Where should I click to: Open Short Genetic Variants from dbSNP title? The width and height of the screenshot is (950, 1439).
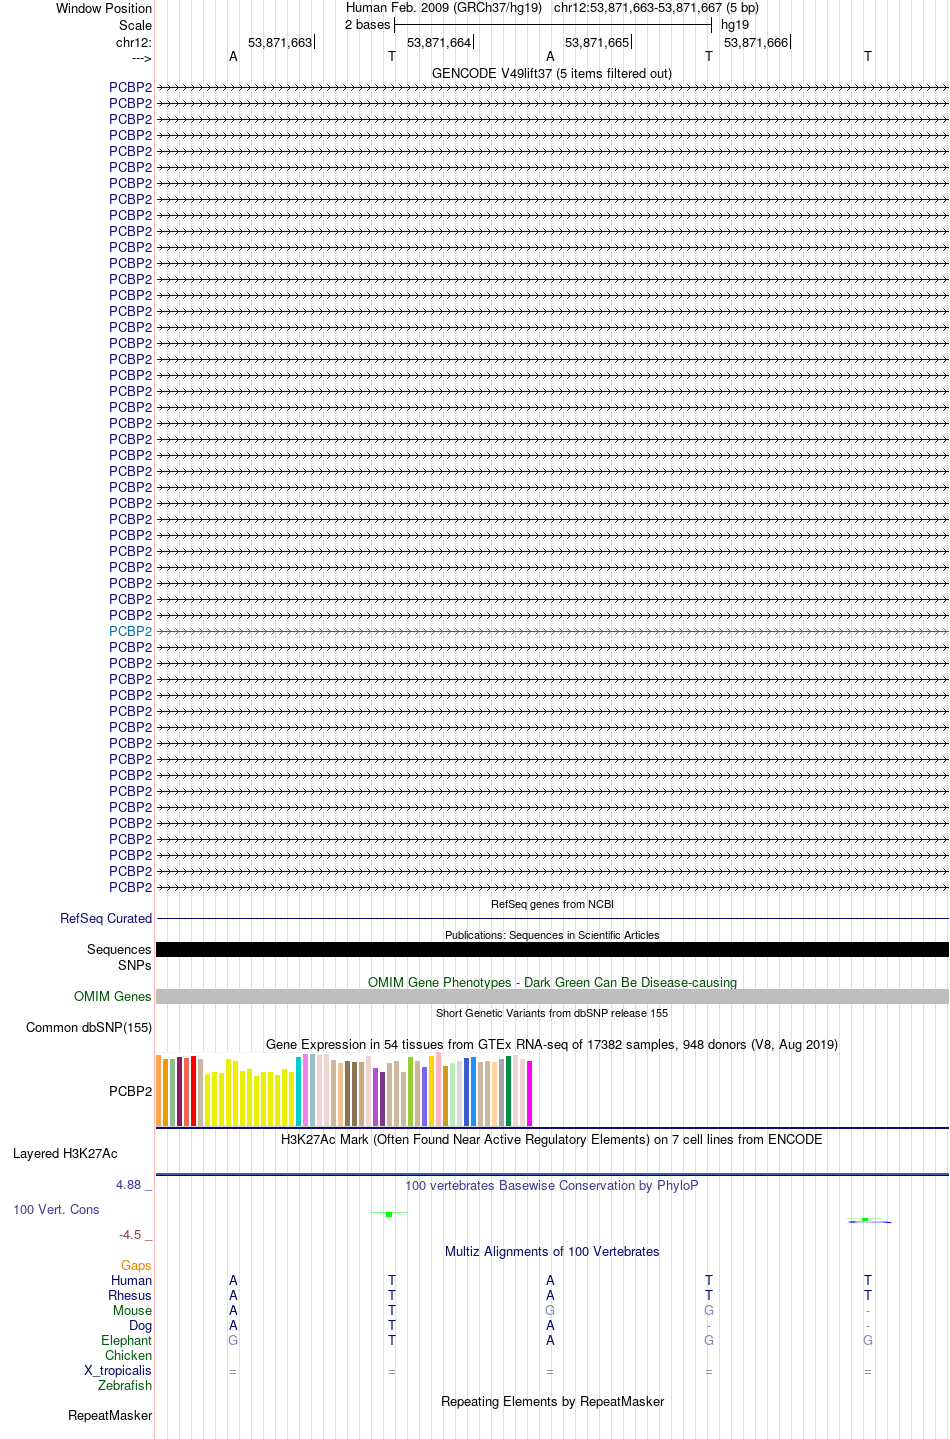pos(552,1013)
